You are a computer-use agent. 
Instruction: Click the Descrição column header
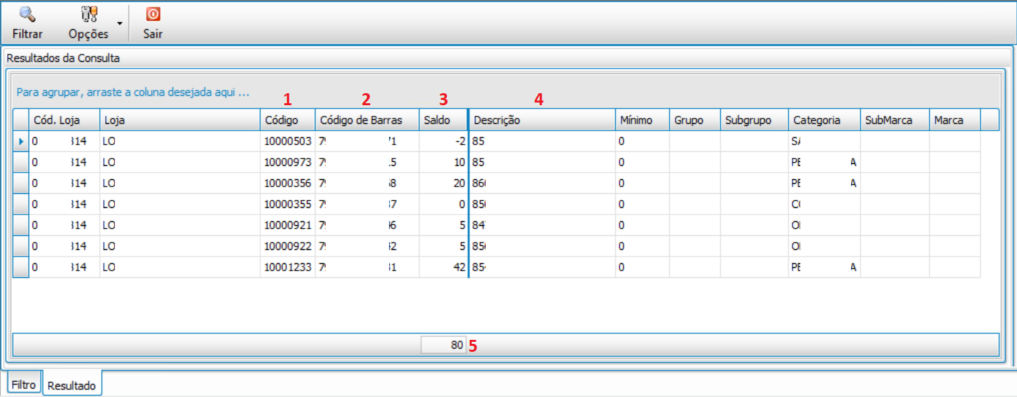(542, 120)
